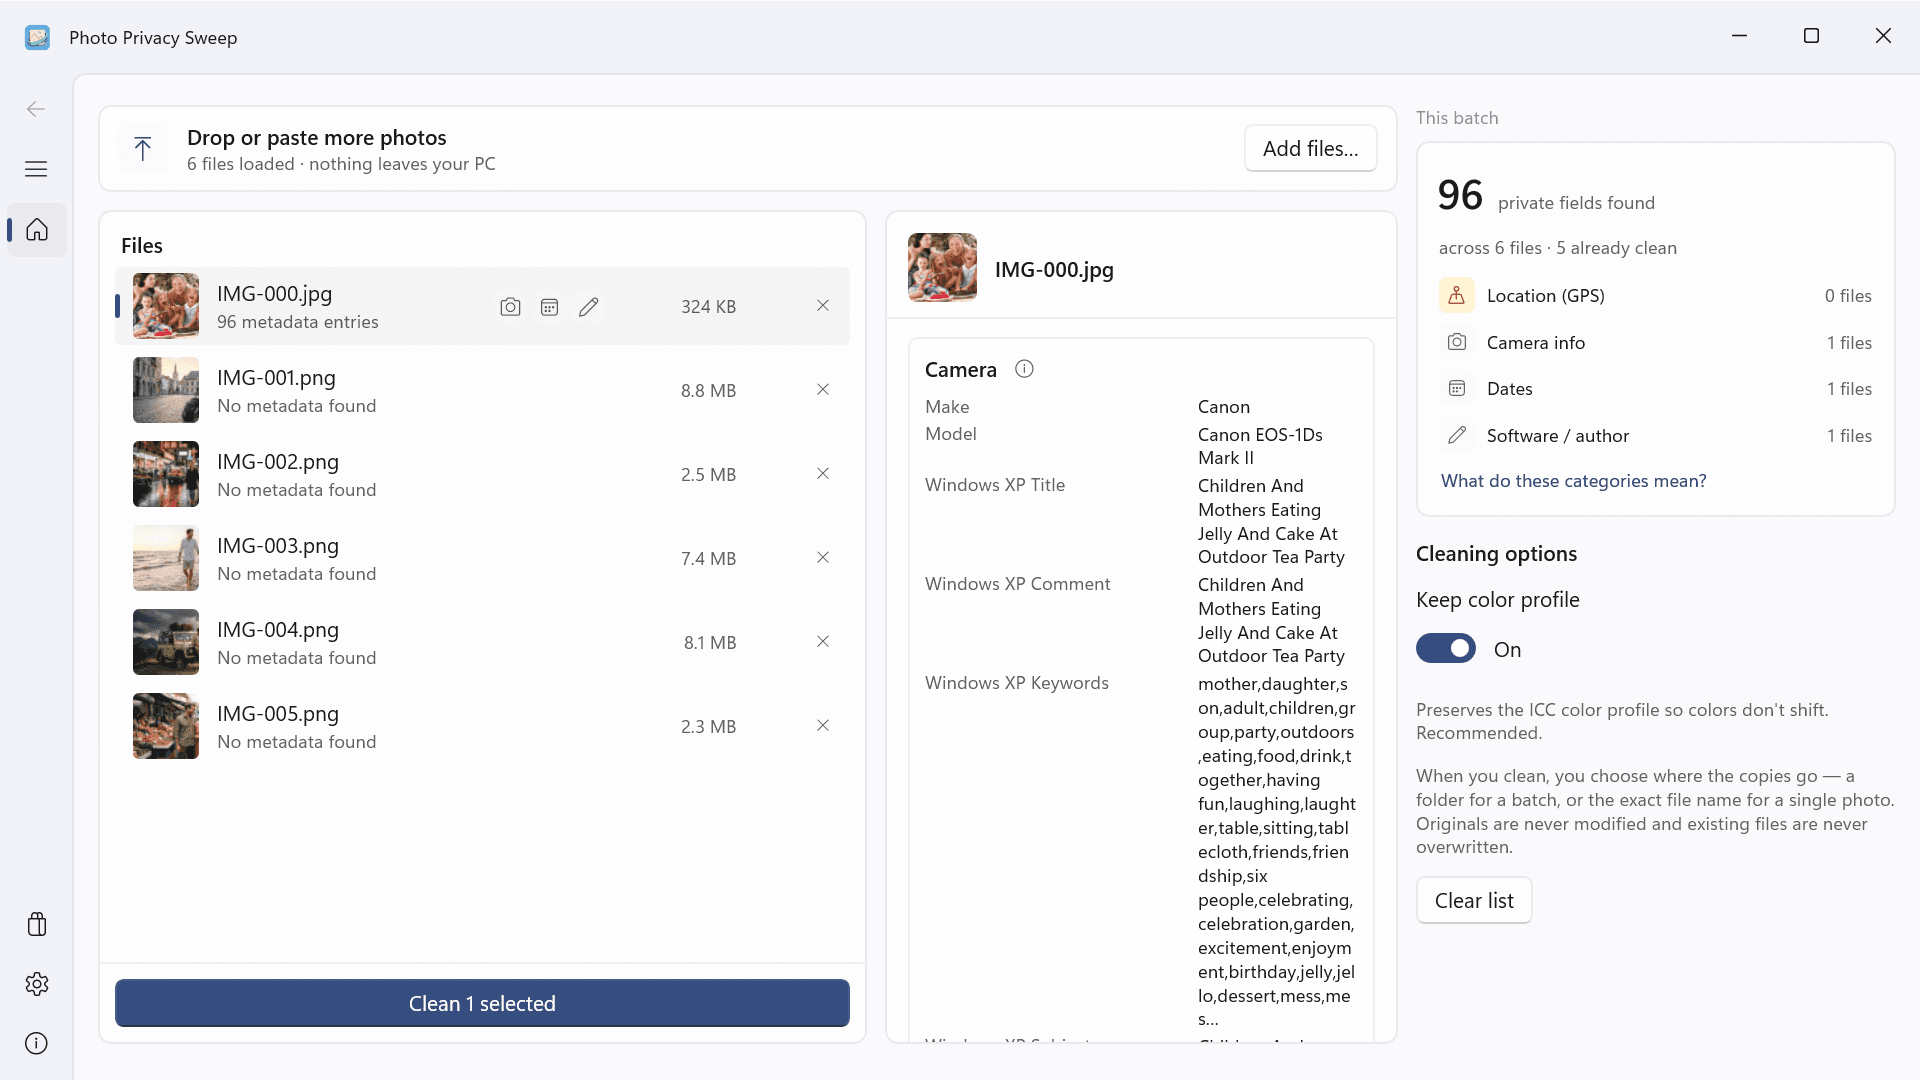Image resolution: width=1920 pixels, height=1080 pixels.
Task: Select Software / author category row
Action: tap(1655, 436)
